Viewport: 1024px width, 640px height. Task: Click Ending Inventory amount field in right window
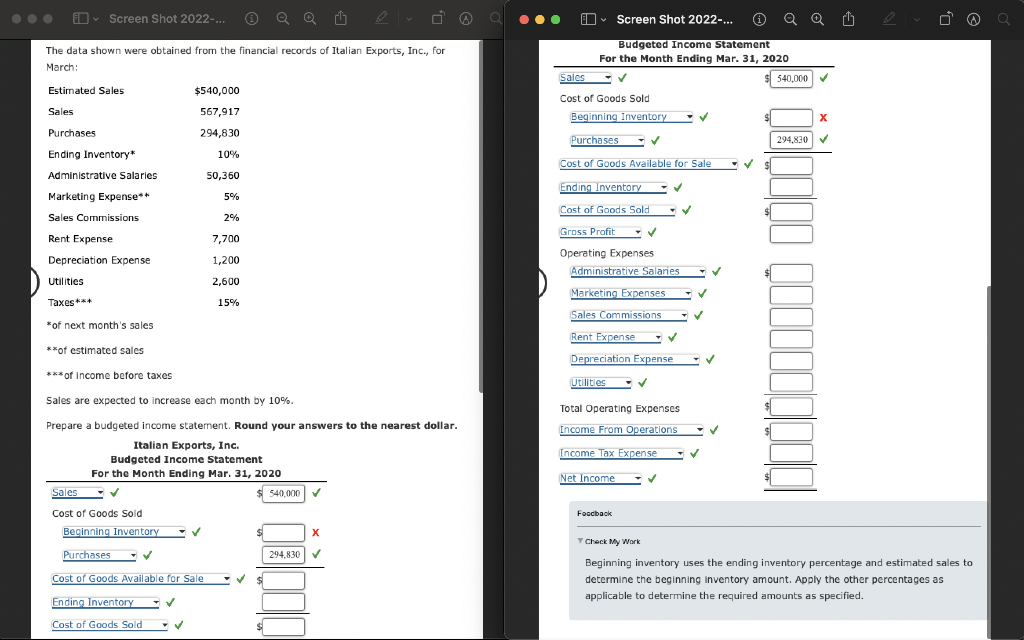(791, 187)
